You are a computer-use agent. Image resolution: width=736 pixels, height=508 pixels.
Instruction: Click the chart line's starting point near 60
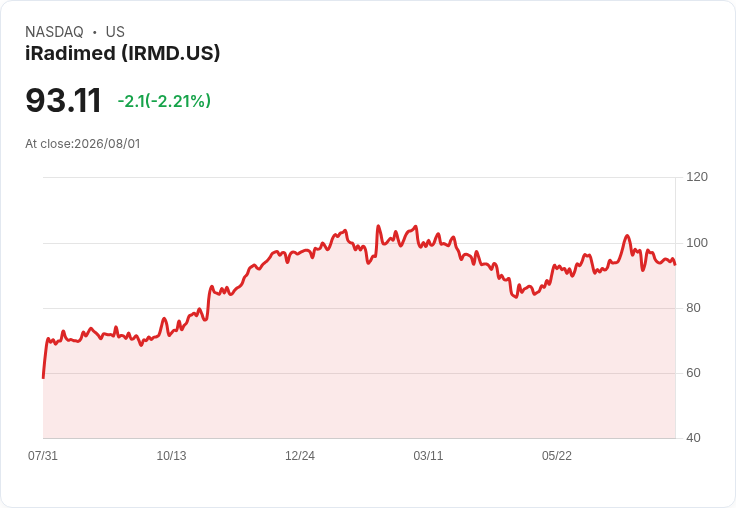[44, 377]
